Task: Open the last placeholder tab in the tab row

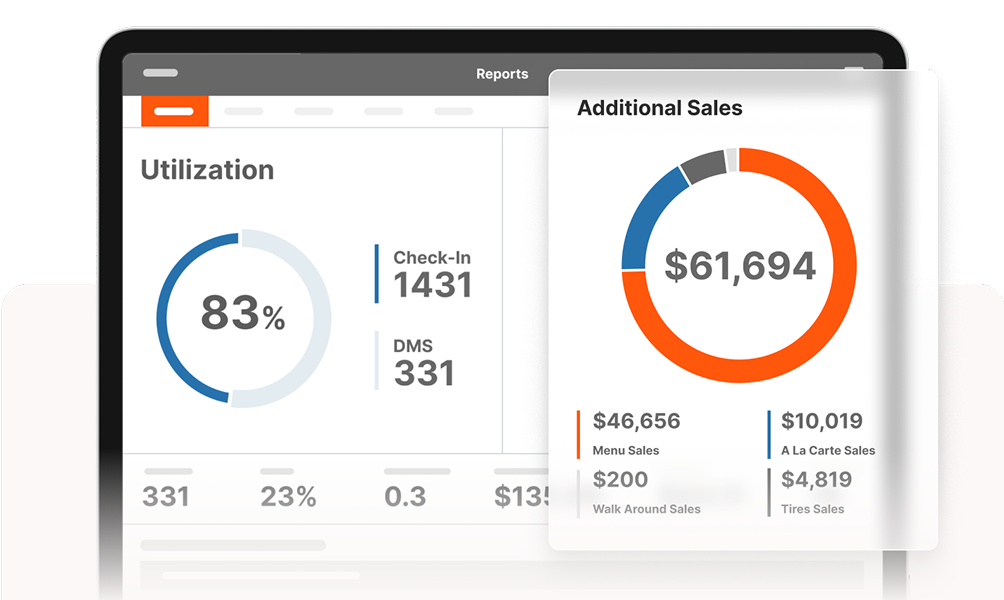Action: 454,111
